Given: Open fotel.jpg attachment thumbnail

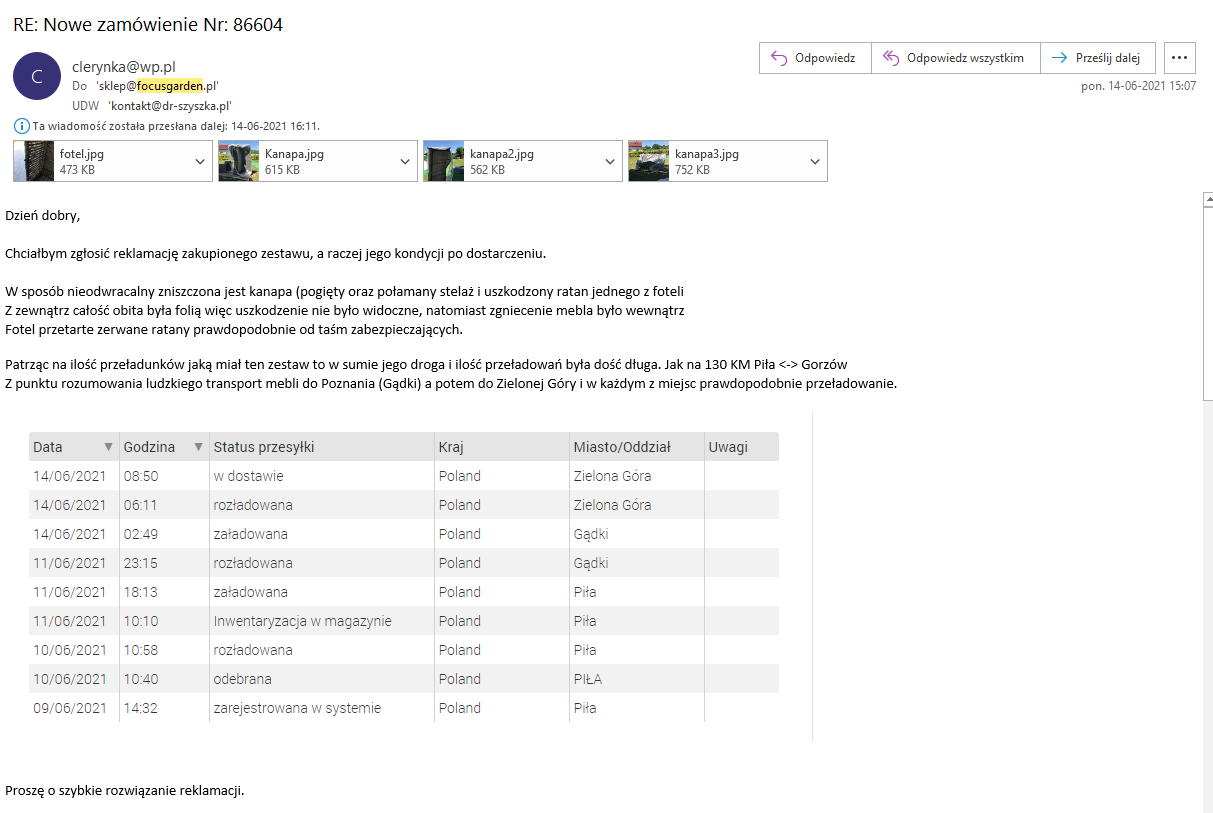Looking at the screenshot, I should (34, 162).
